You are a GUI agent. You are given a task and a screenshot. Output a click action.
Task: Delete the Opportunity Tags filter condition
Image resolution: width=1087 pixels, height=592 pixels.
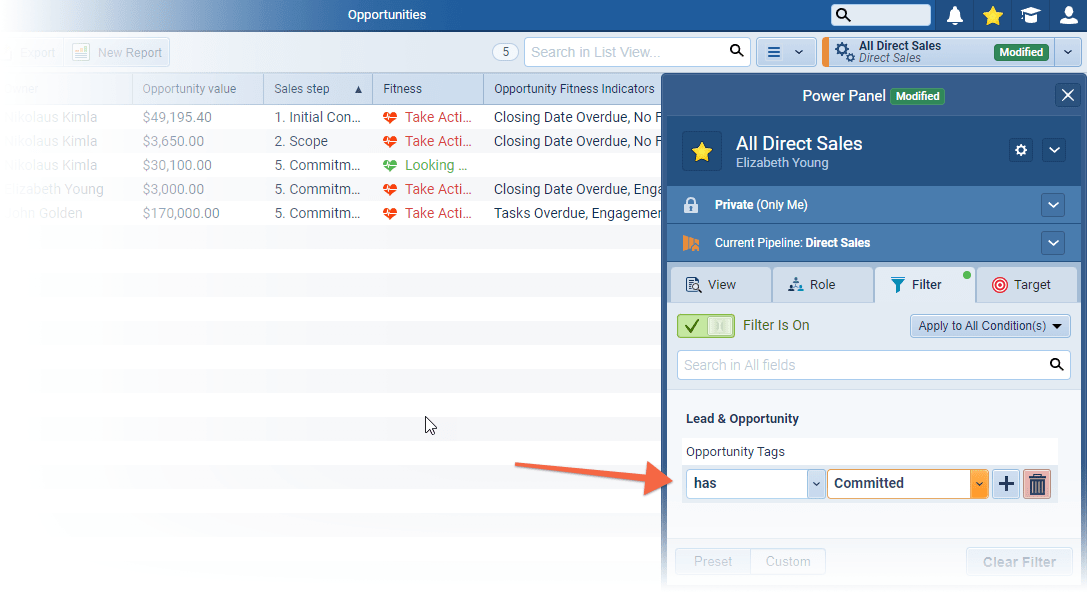tap(1037, 484)
